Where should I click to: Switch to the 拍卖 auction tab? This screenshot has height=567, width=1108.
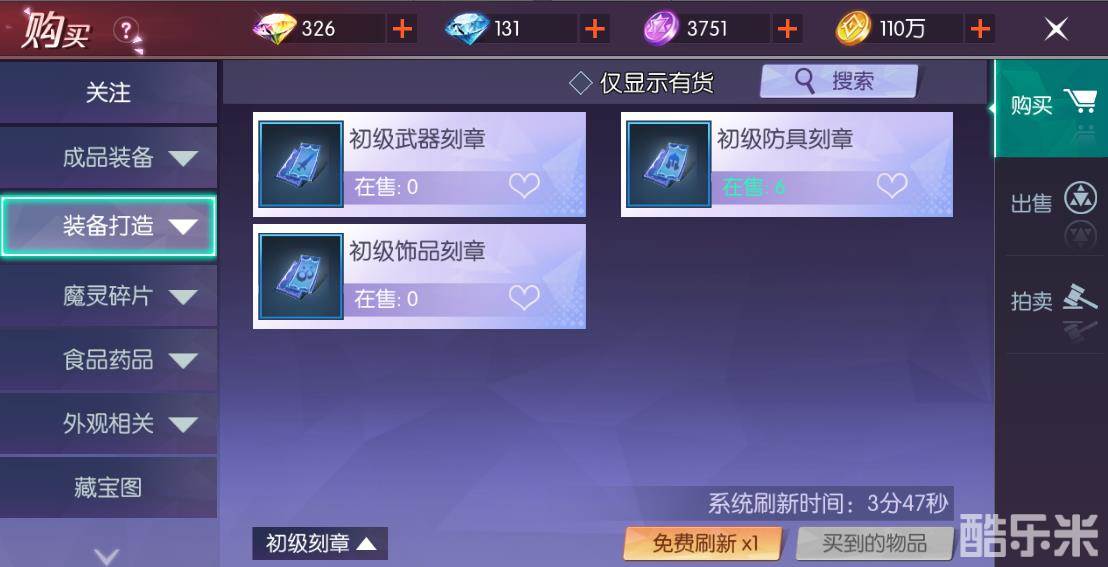(x=1051, y=303)
